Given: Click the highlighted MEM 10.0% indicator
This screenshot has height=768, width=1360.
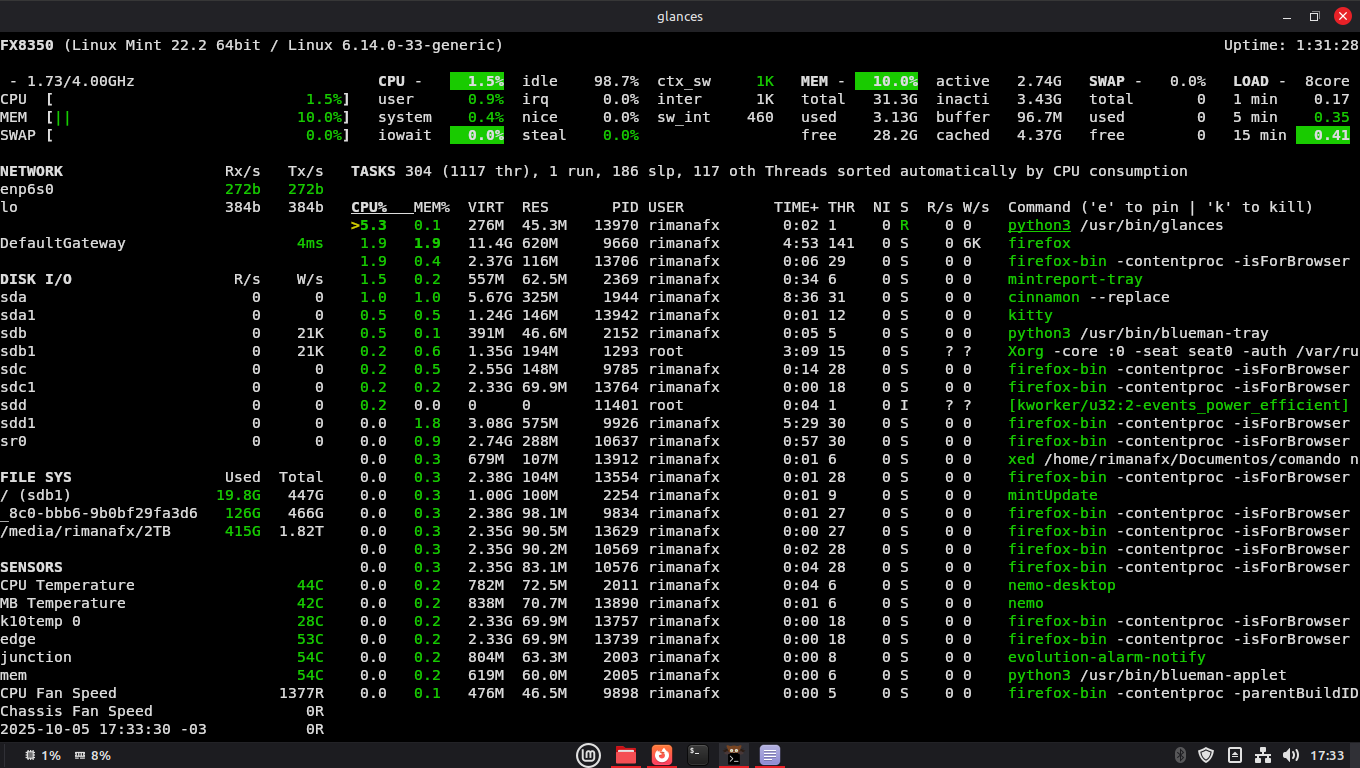Looking at the screenshot, I should [x=886, y=81].
